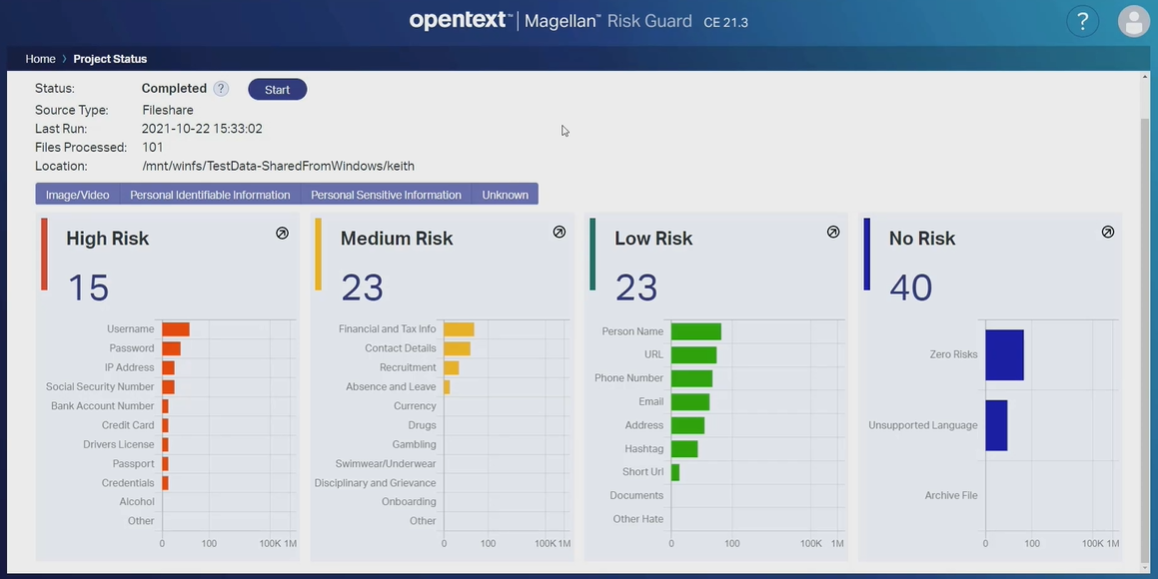The width and height of the screenshot is (1158, 579).
Task: Select Personal Identifiable Information tab
Action: (210, 195)
